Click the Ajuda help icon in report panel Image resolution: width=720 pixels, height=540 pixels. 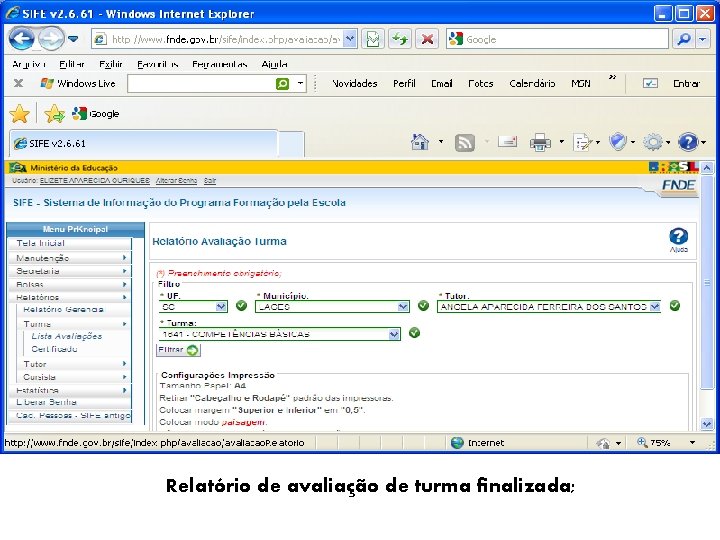[x=678, y=240]
